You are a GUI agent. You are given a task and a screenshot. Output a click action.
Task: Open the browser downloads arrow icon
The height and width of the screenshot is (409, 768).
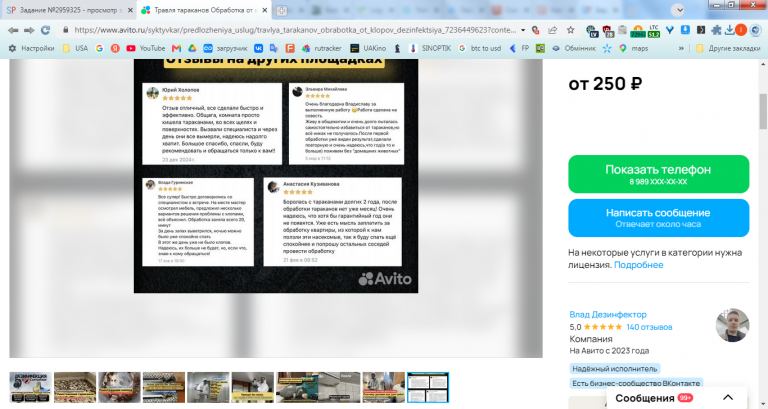click(729, 30)
